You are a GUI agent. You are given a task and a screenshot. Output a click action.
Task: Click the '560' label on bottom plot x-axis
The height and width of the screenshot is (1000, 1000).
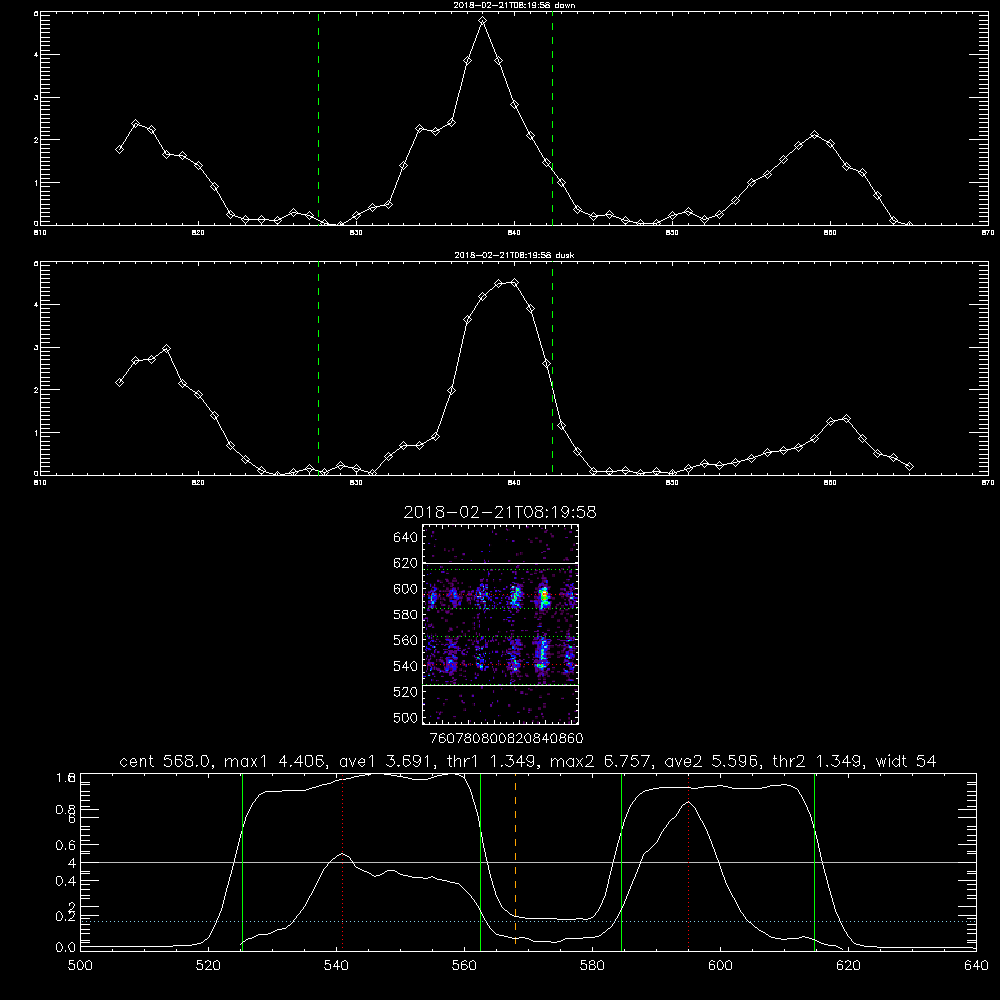coord(464,966)
